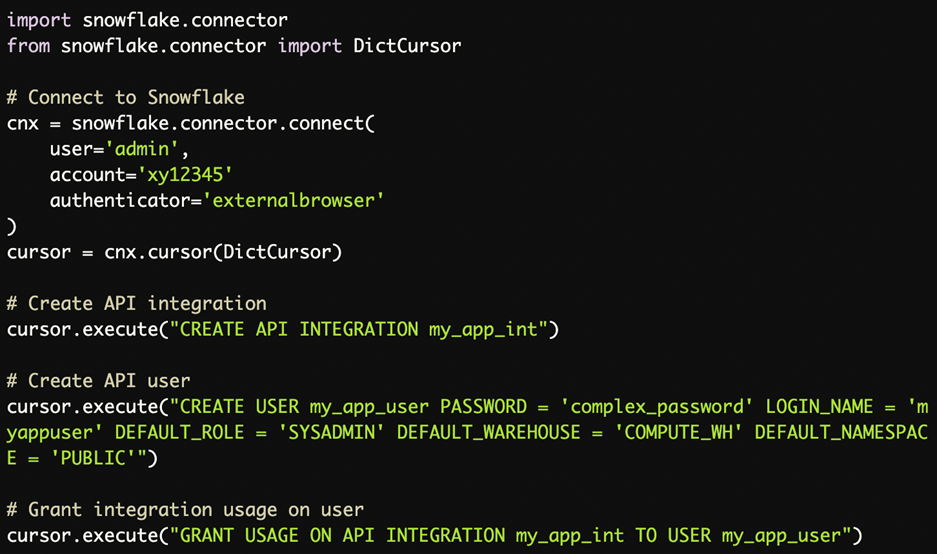The height and width of the screenshot is (554, 937).
Task: Click the 'xy12345' account string
Action: (x=185, y=175)
